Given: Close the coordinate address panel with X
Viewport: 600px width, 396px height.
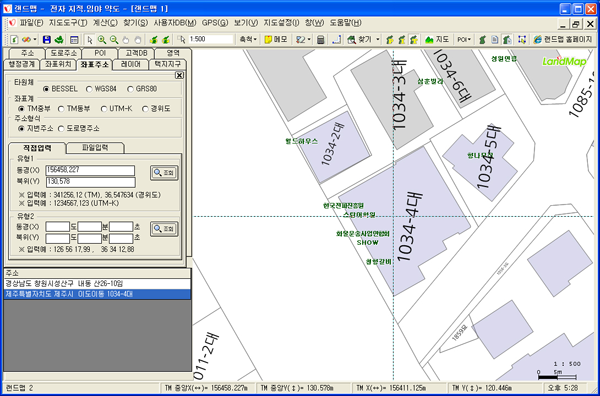Looking at the screenshot, I should point(179,75).
